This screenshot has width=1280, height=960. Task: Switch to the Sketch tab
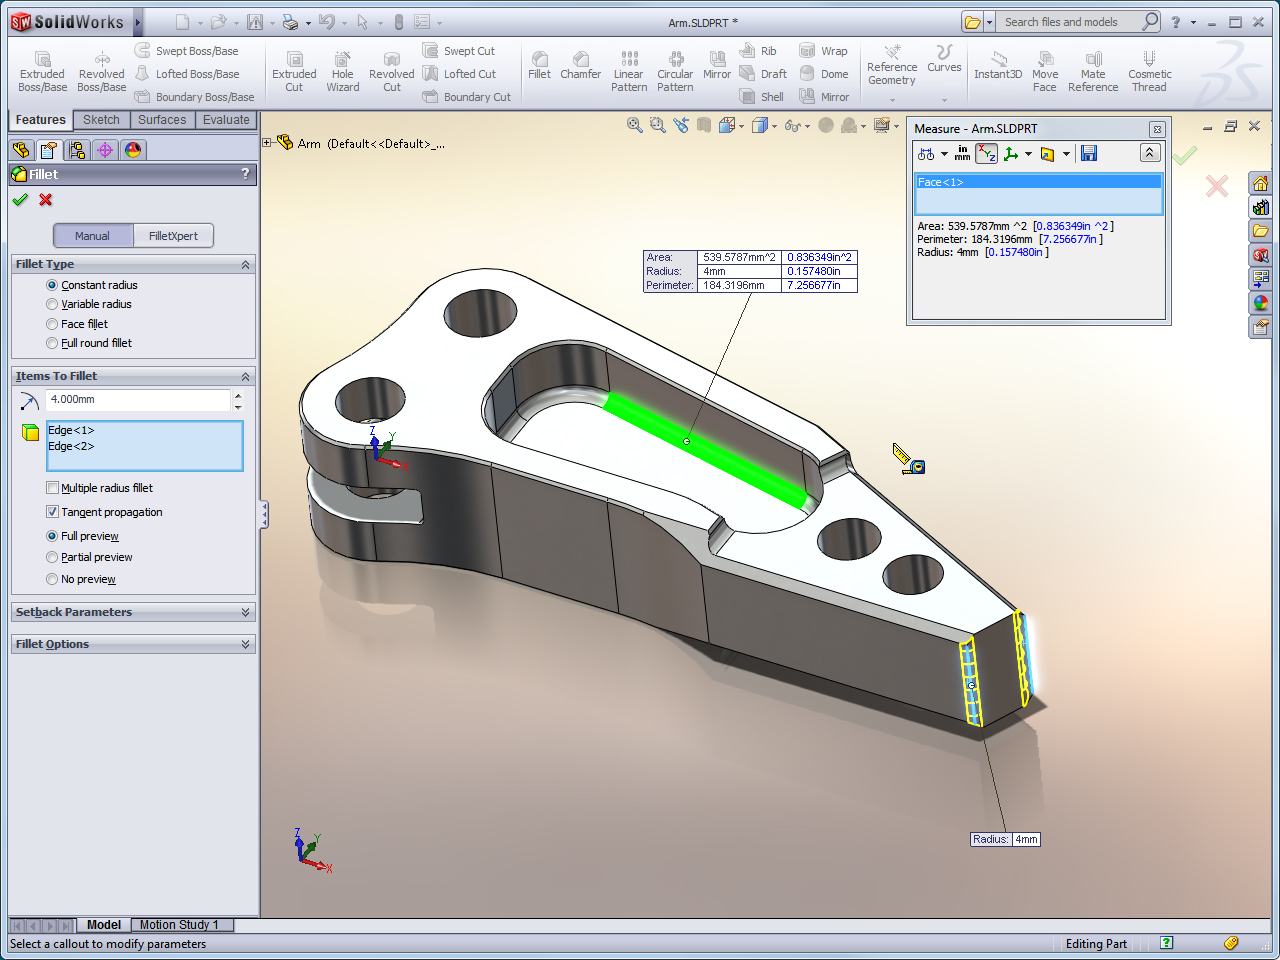[x=101, y=120]
